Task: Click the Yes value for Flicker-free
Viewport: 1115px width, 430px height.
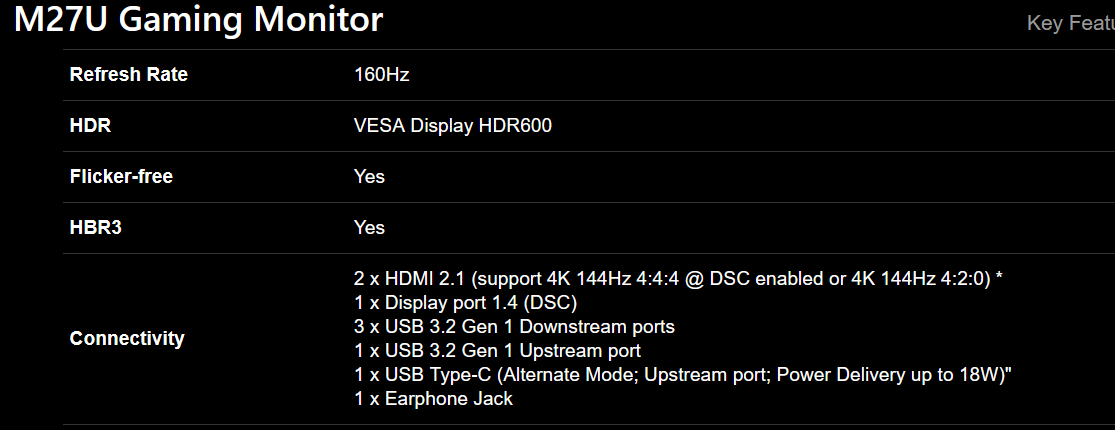Action: point(369,177)
